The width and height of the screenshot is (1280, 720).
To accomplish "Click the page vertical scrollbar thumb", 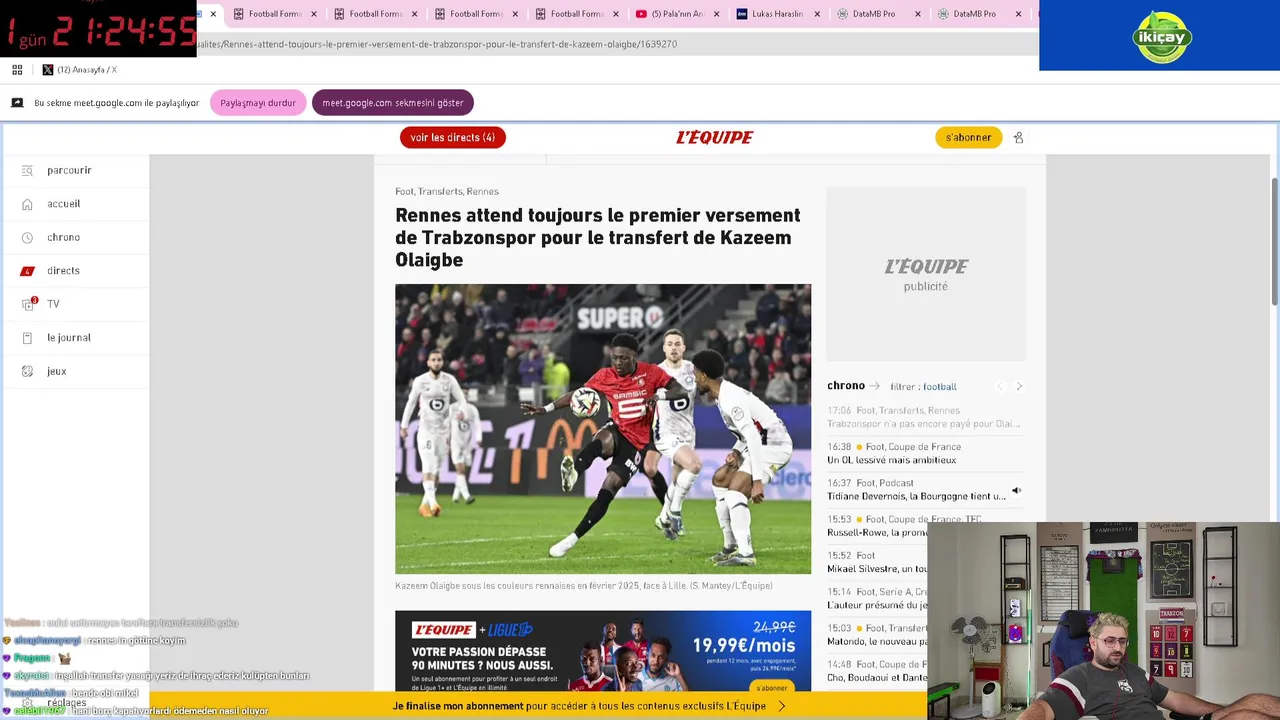I will click(1274, 242).
